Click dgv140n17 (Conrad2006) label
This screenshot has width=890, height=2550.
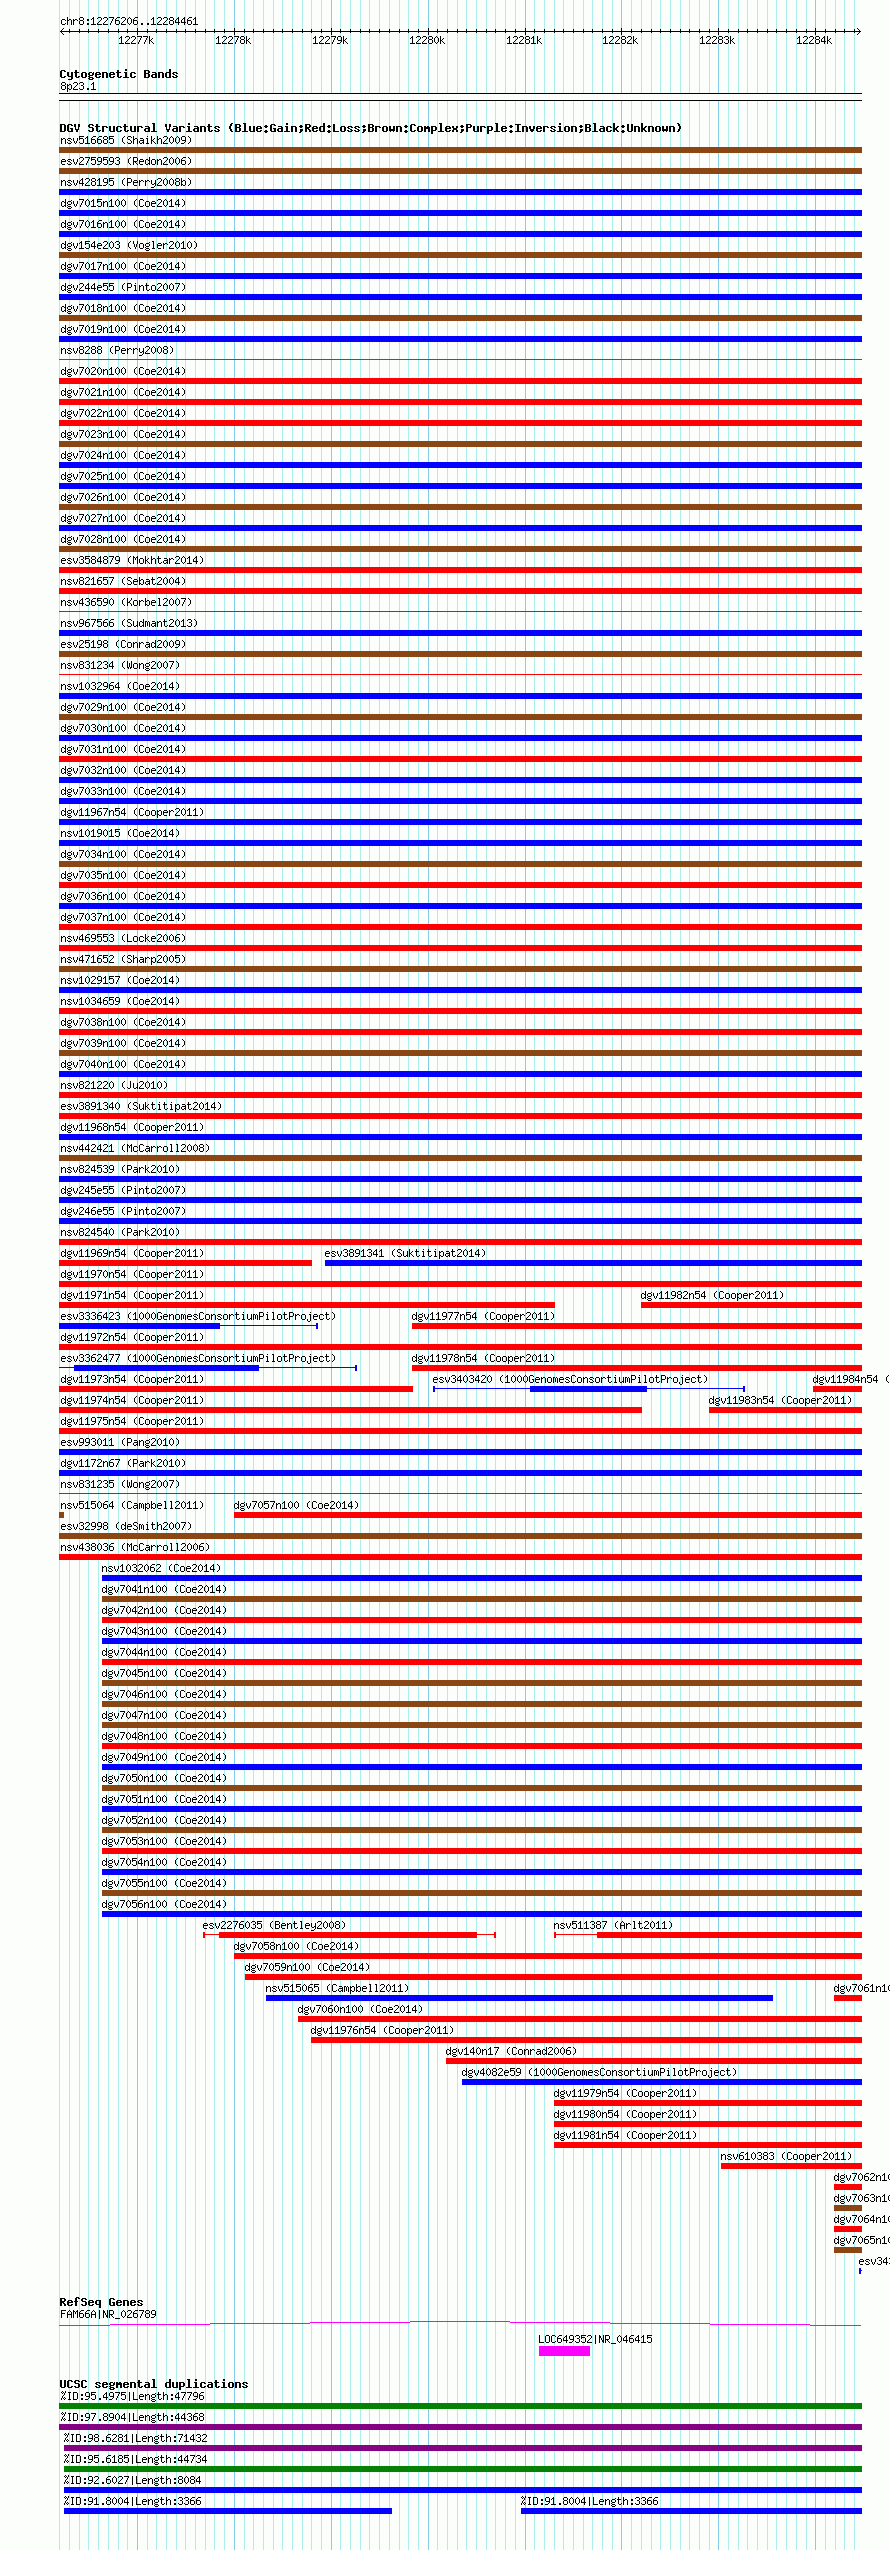[511, 2051]
